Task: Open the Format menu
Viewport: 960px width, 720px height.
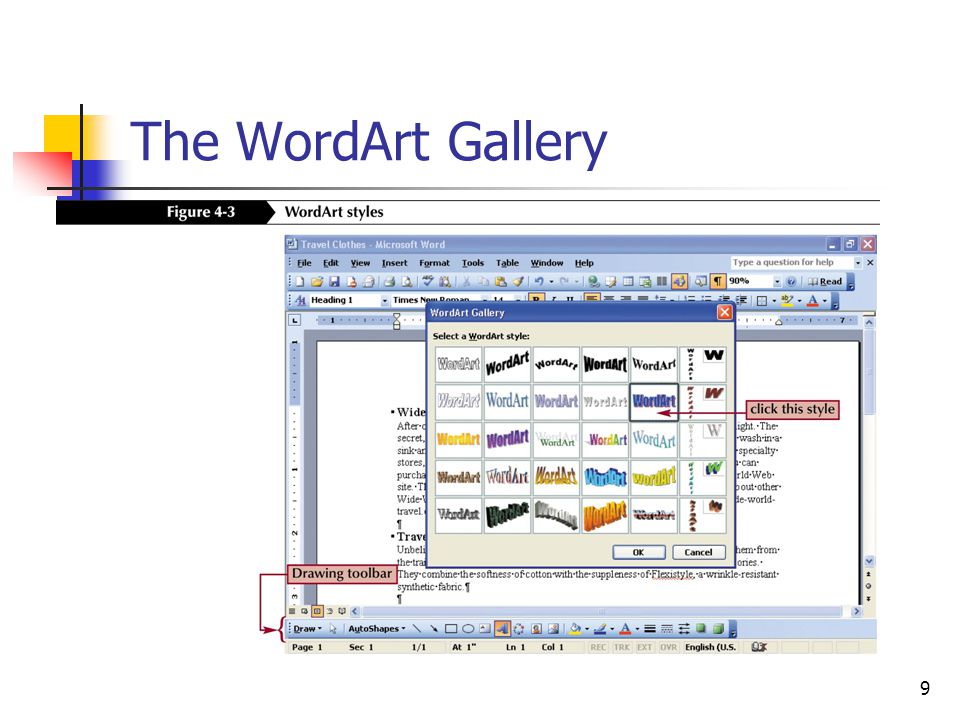Action: pyautogui.click(x=434, y=263)
